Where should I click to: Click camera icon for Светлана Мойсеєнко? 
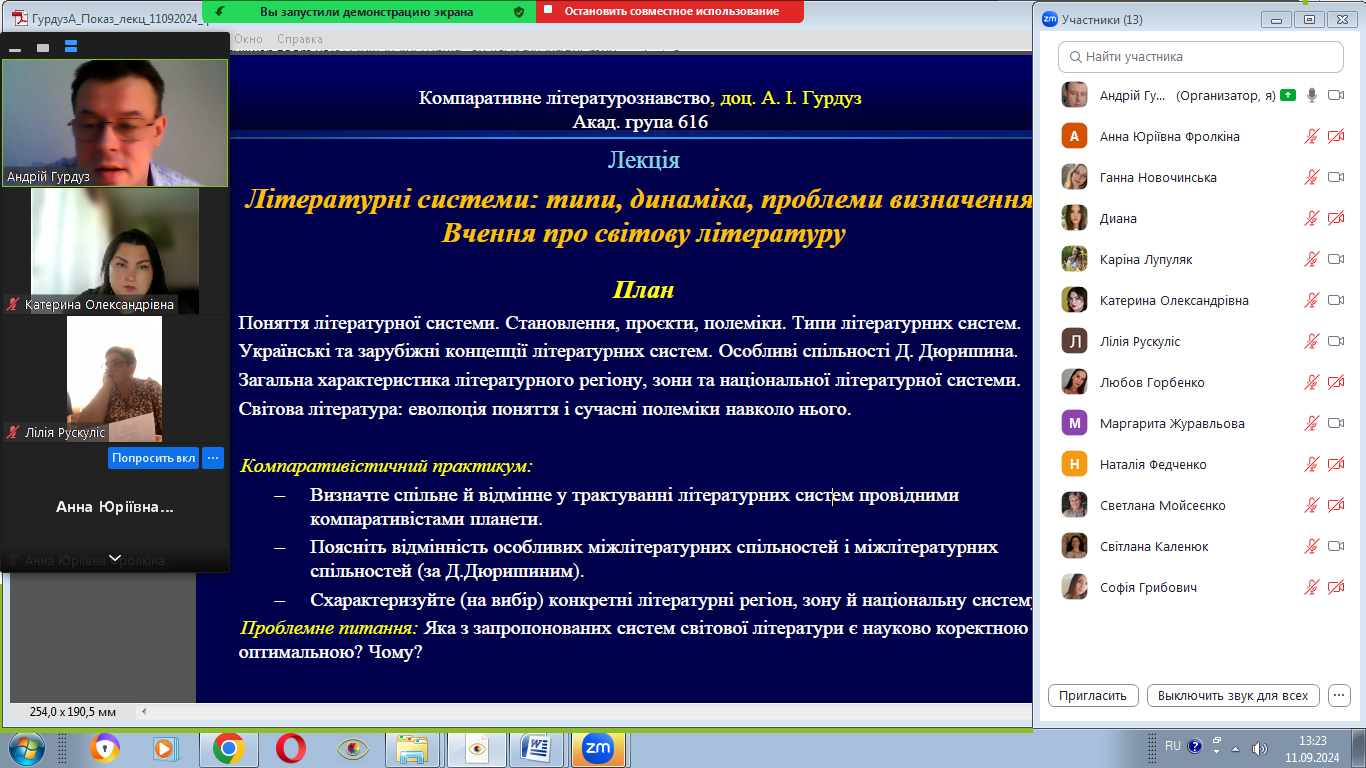click(1335, 505)
